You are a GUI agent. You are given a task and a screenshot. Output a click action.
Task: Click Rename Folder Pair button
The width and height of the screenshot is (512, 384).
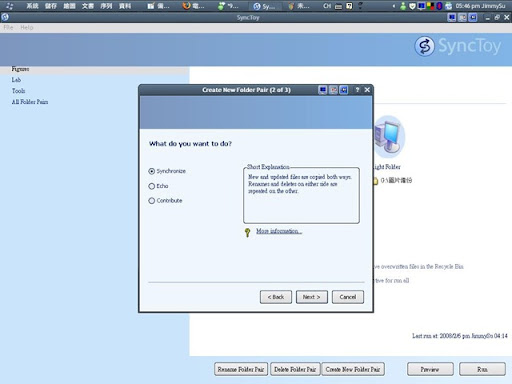click(241, 369)
